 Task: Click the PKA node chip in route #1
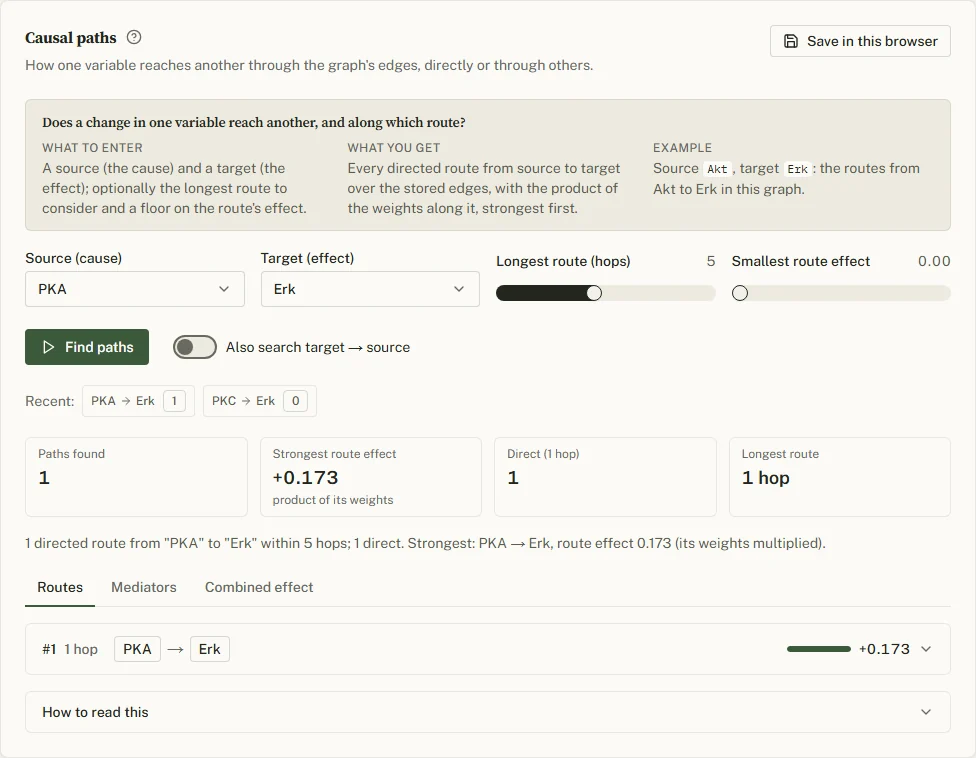(137, 649)
